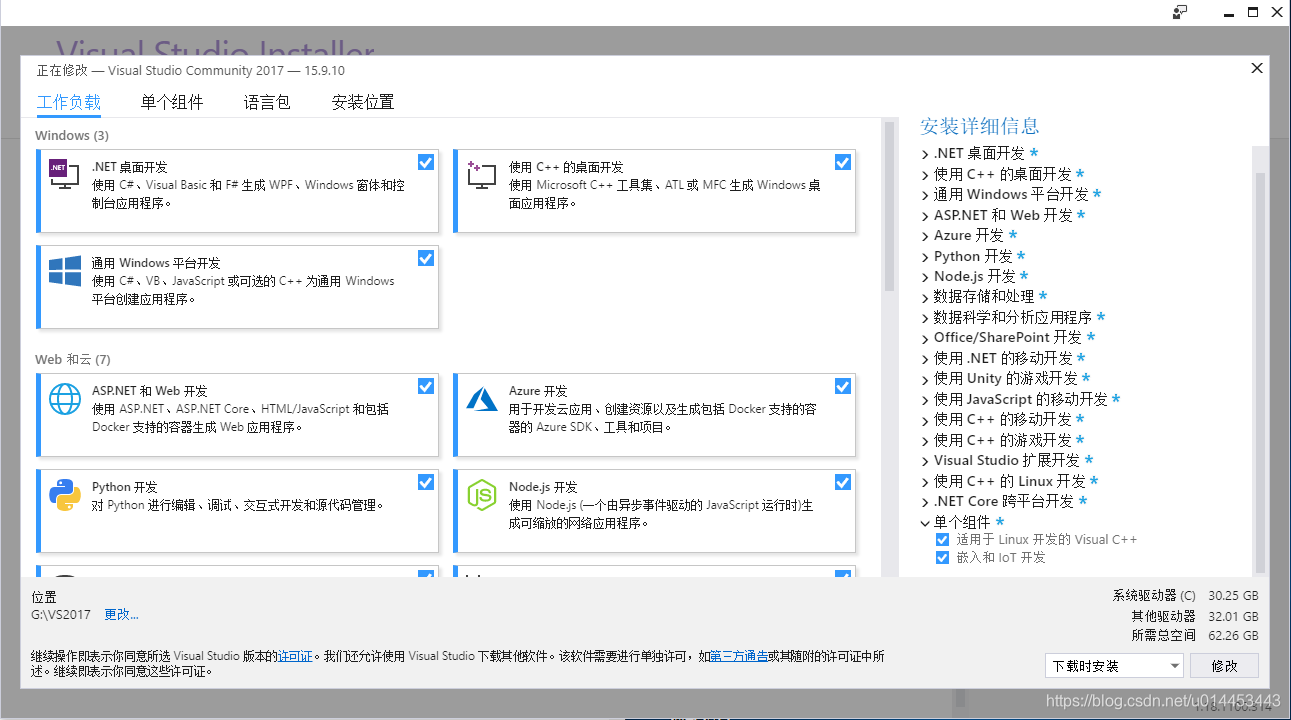The image size is (1291, 720).
Task: Expand 使用 C++ 的桌面开发 details
Action: click(x=925, y=175)
